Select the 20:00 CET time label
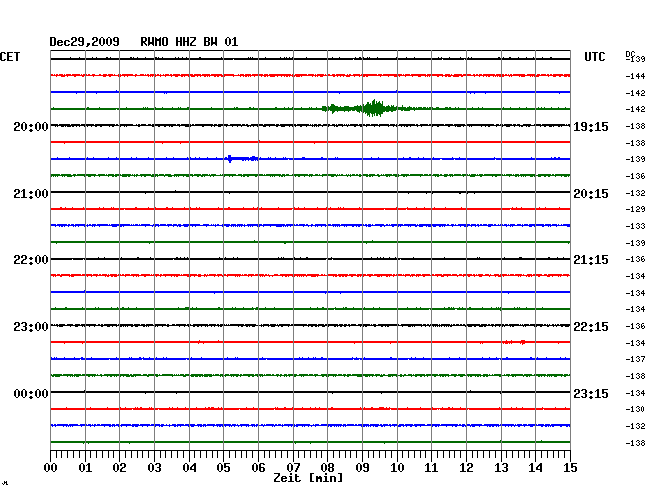This screenshot has width=650, height=494. (x=31, y=126)
